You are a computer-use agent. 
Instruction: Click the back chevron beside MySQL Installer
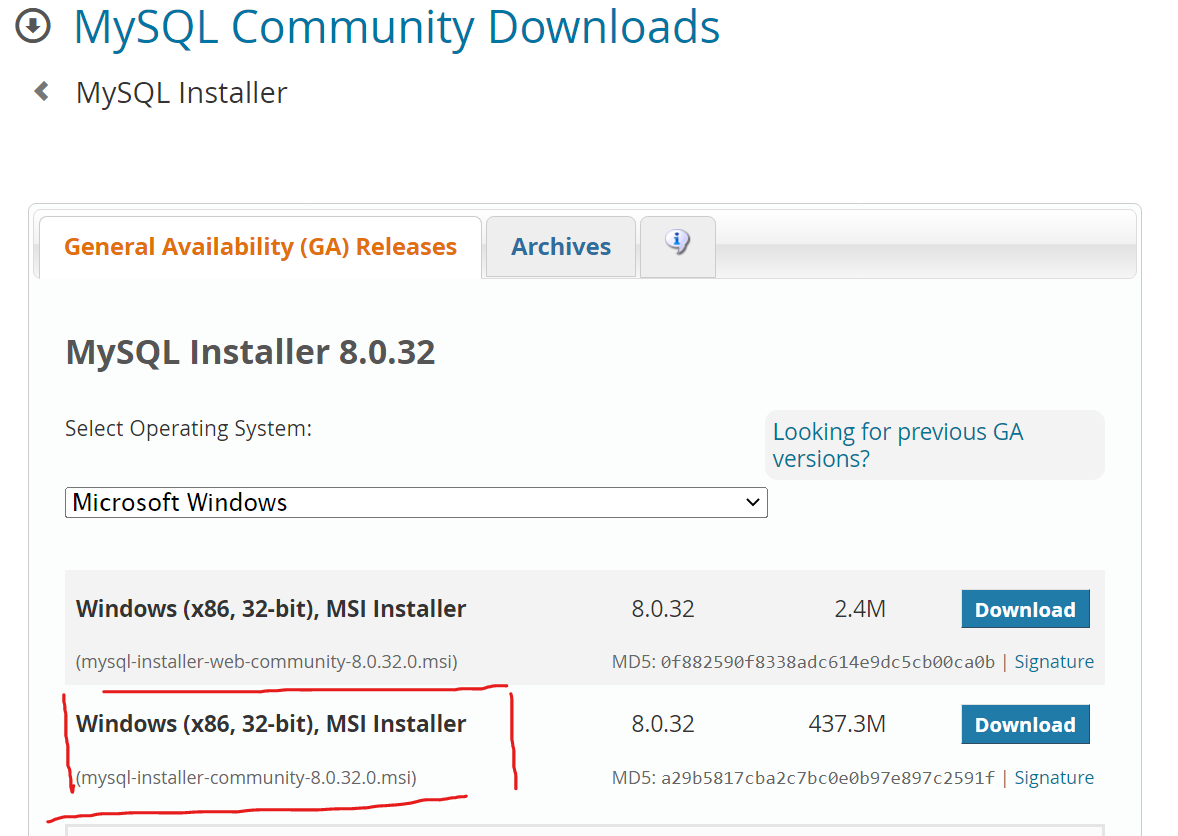point(42,92)
